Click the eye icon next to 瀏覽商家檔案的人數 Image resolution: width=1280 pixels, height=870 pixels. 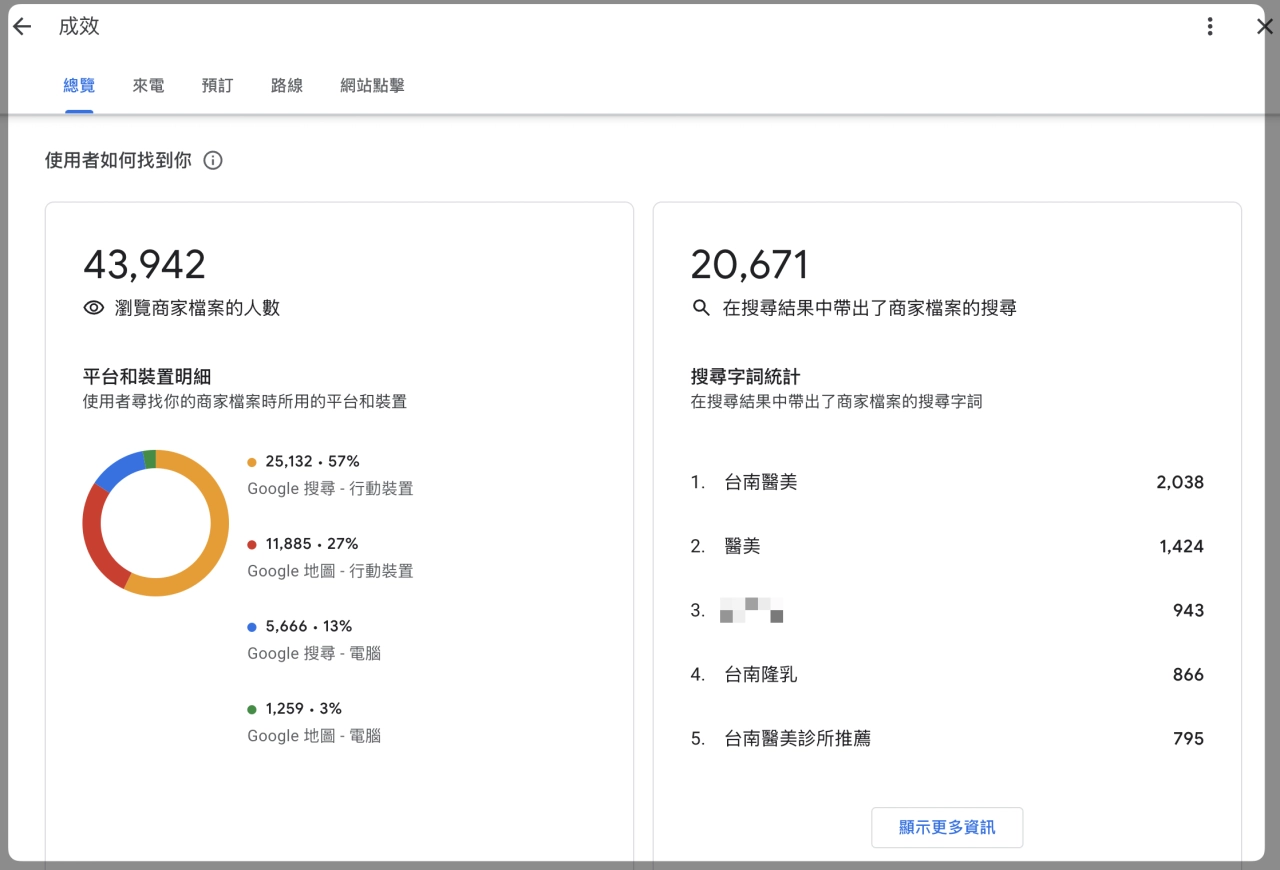click(94, 308)
